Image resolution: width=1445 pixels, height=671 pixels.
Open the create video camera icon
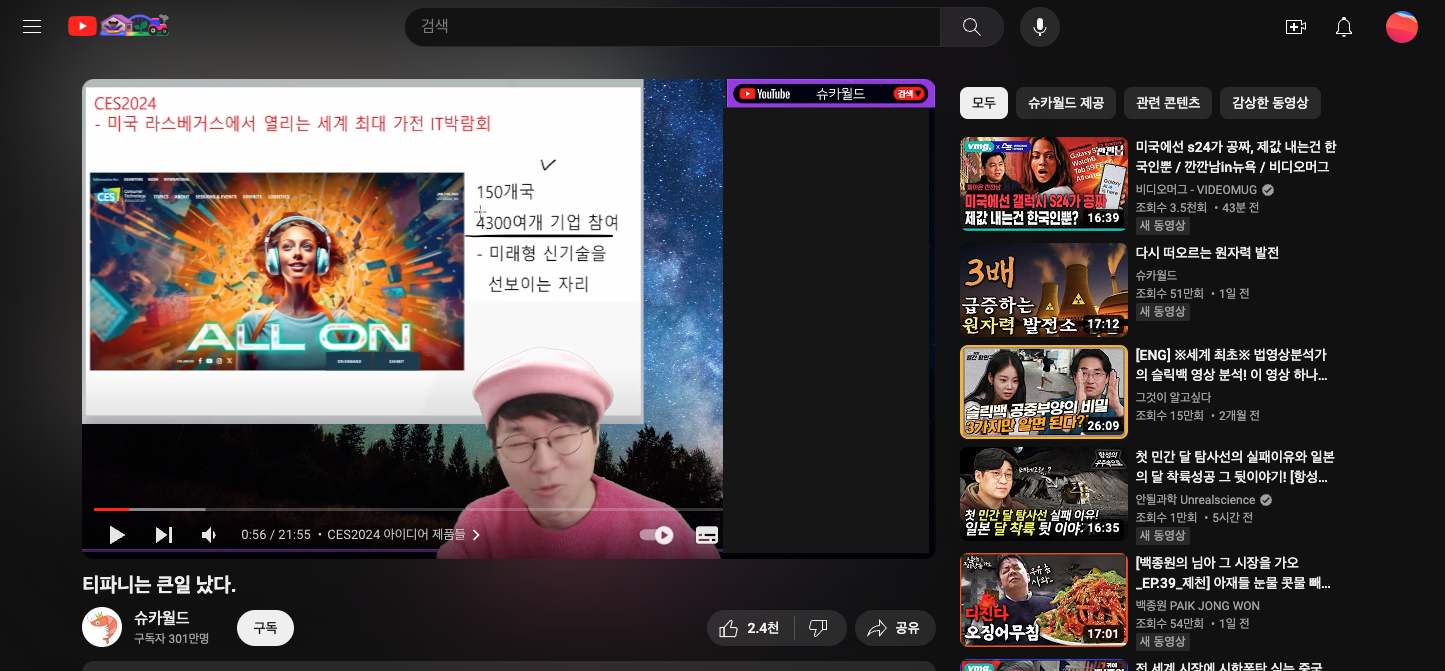point(1296,27)
